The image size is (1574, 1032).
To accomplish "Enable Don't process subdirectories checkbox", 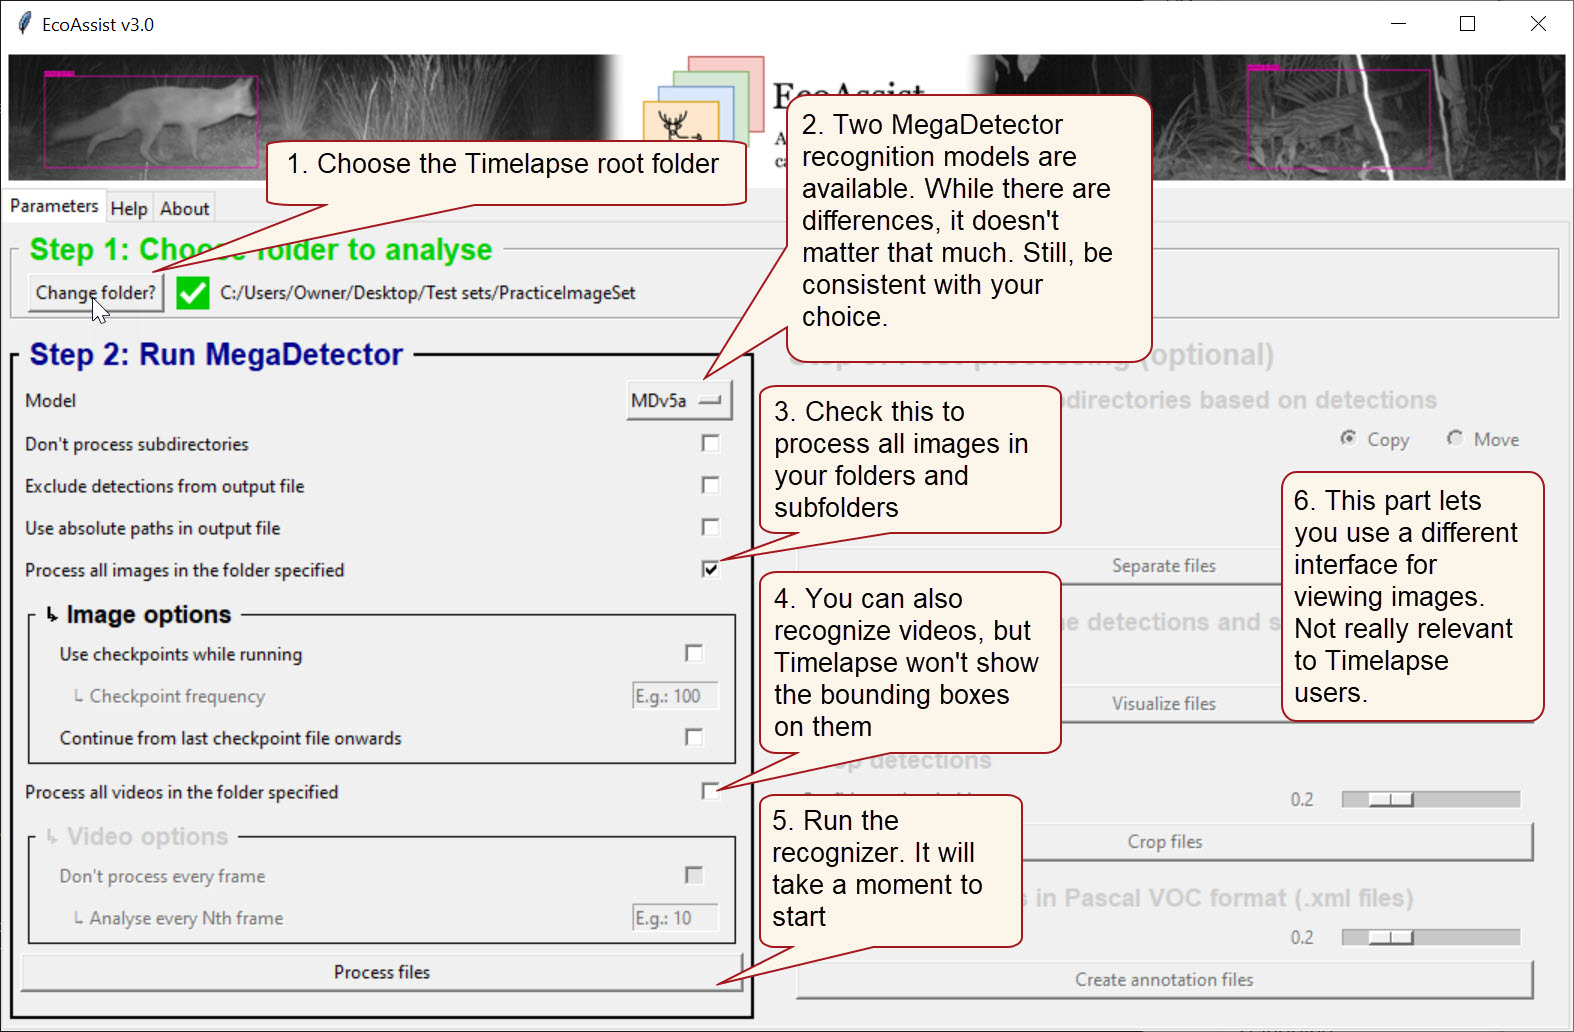I will click(710, 443).
